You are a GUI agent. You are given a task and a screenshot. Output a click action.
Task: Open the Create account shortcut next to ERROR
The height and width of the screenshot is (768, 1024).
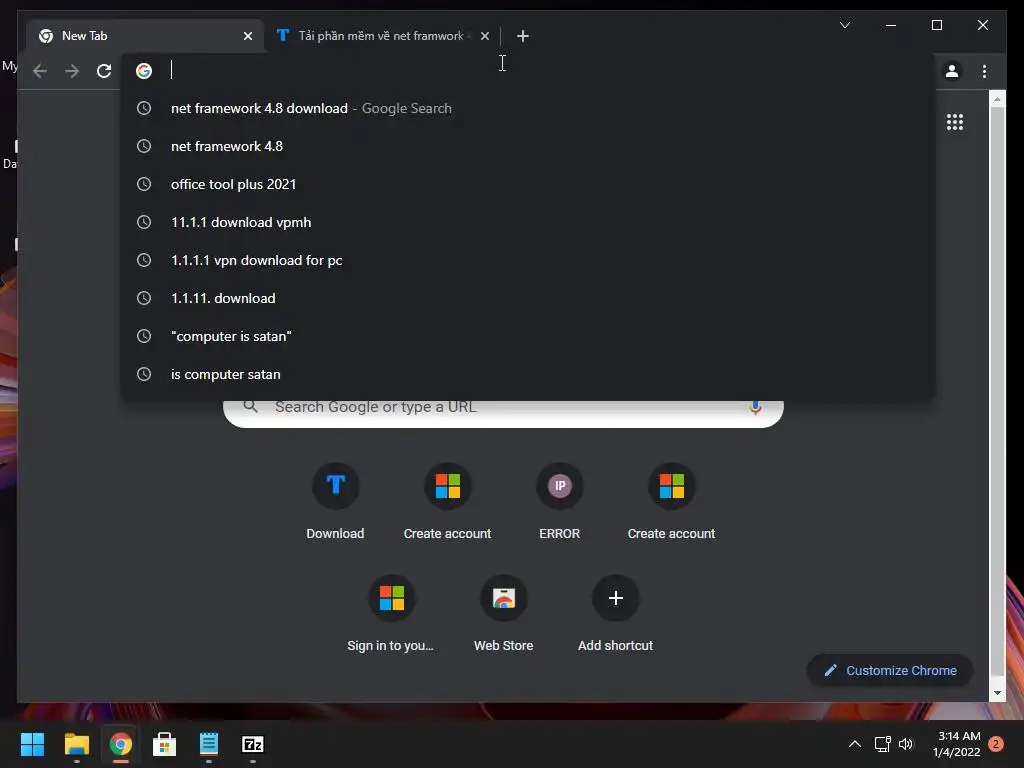[671, 501]
